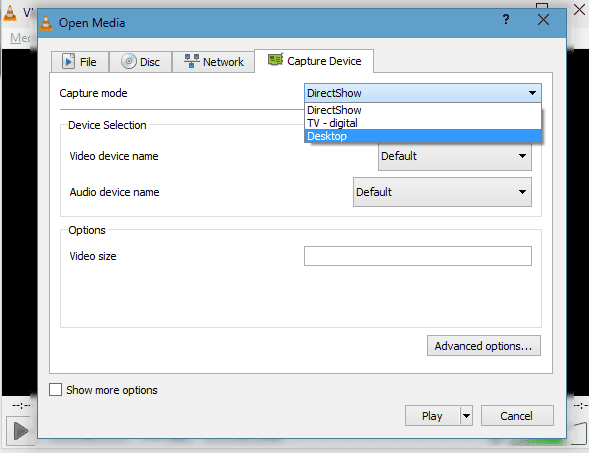589x453 pixels.
Task: Click the Cancel button
Action: [x=517, y=416]
